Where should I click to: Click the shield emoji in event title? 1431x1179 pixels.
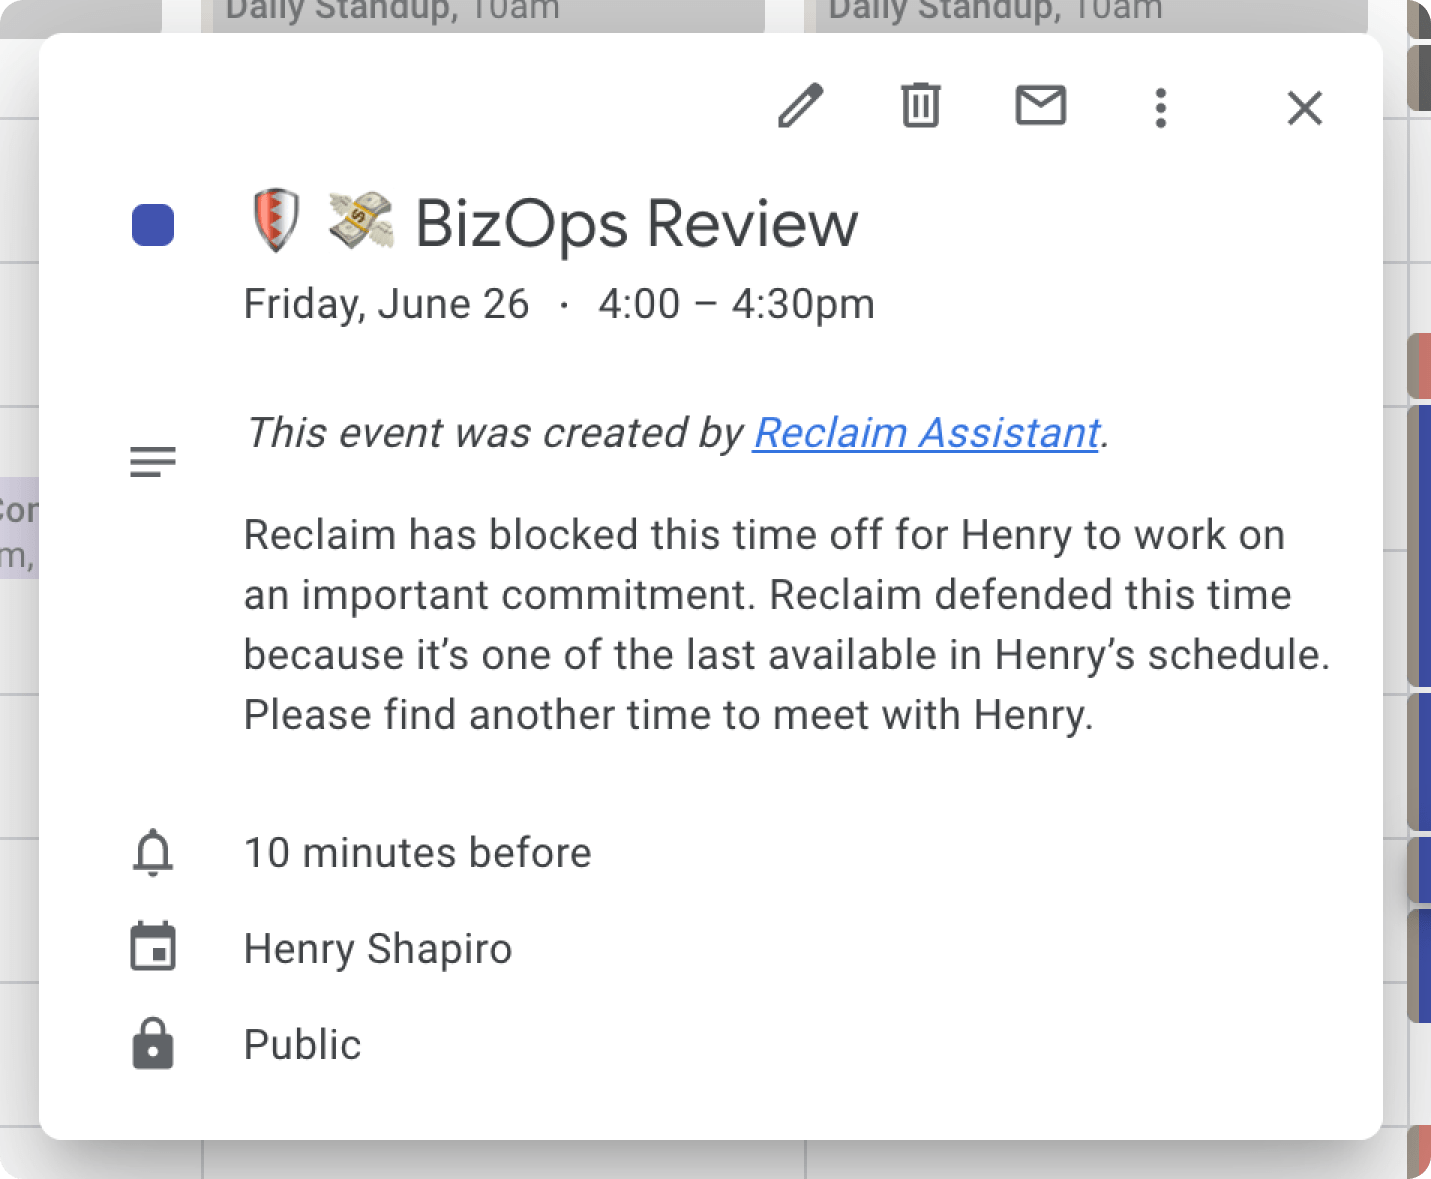(275, 220)
